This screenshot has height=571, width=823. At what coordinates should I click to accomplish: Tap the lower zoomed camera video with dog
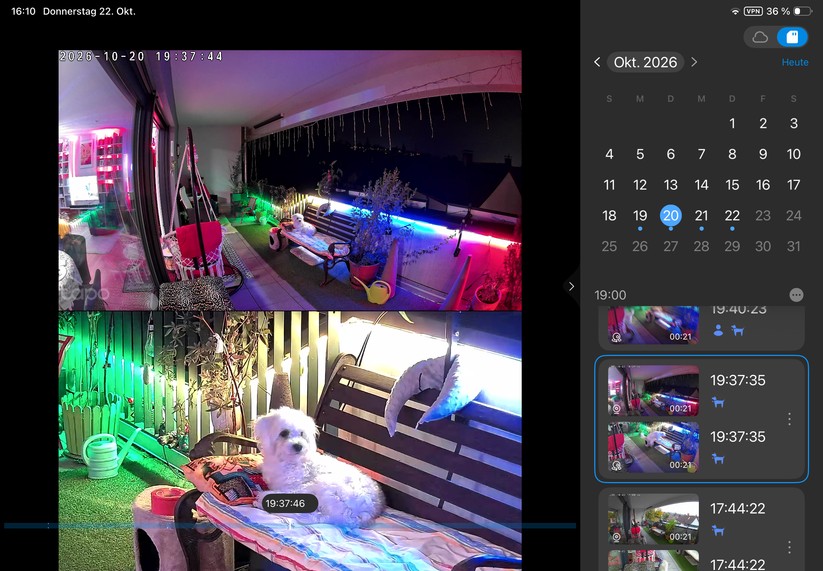click(290, 441)
